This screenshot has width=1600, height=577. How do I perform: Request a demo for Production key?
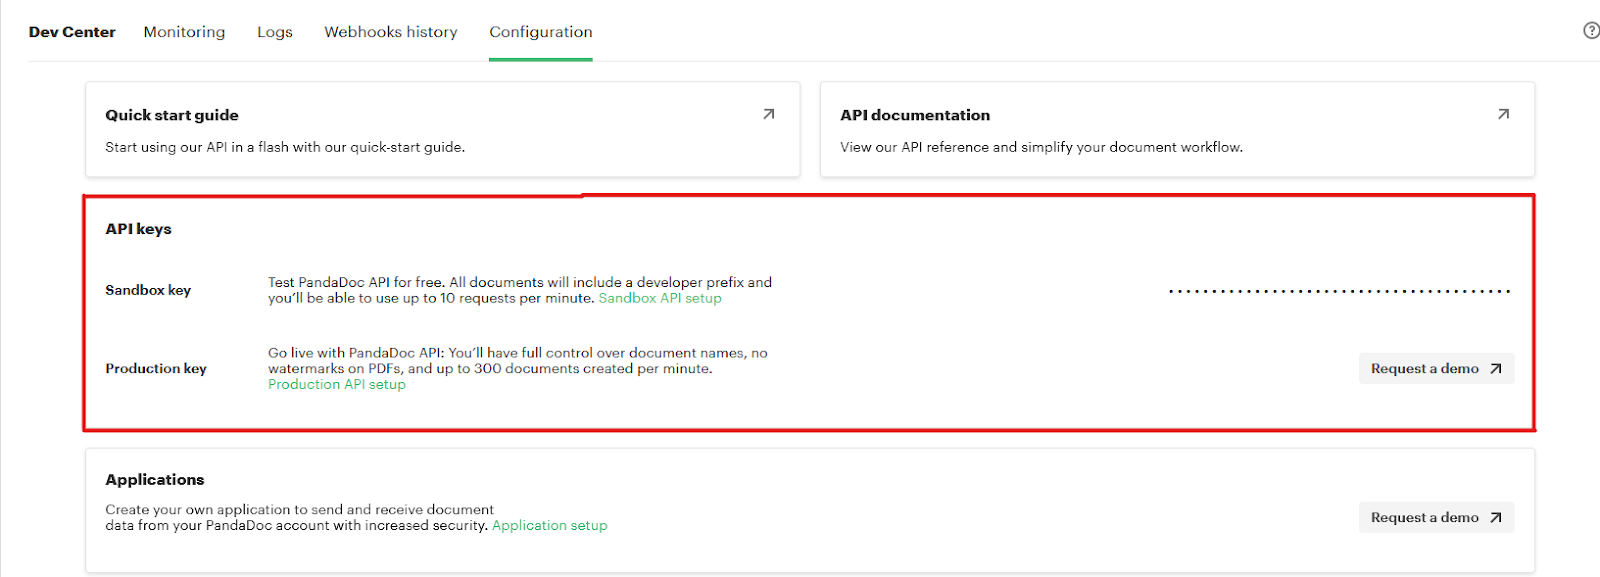[1436, 368]
